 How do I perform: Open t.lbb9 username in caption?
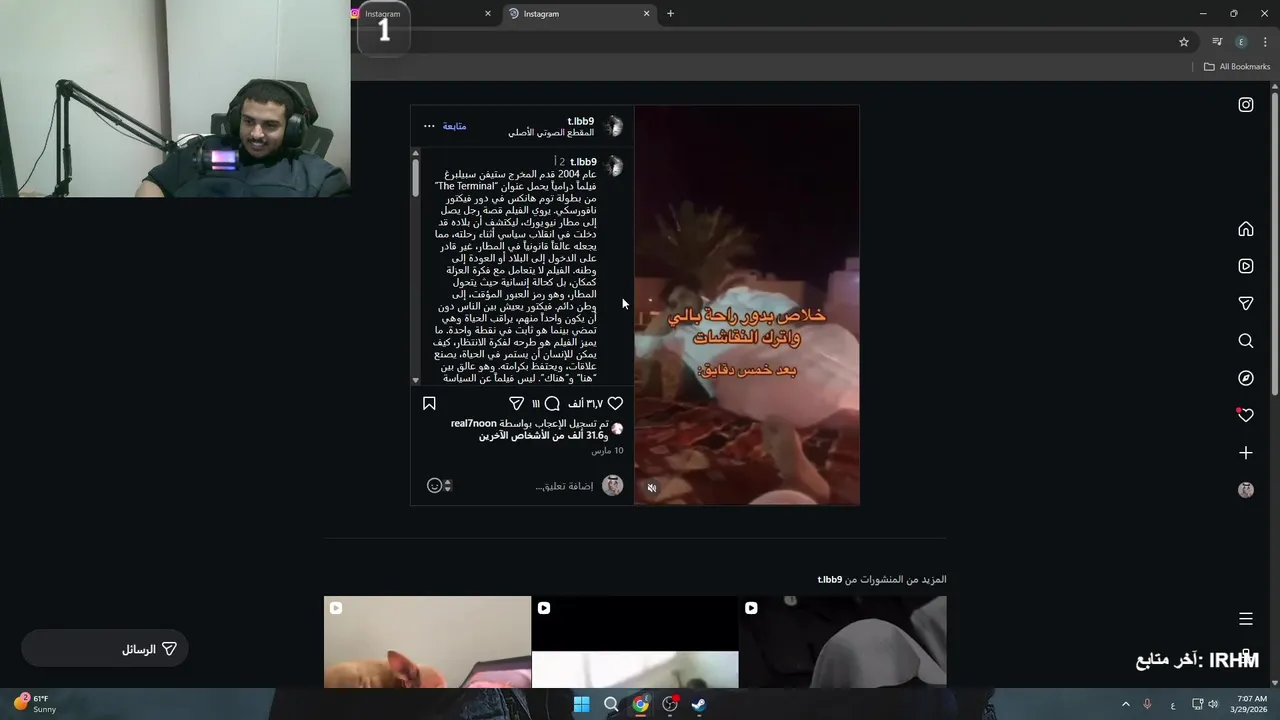point(583,162)
